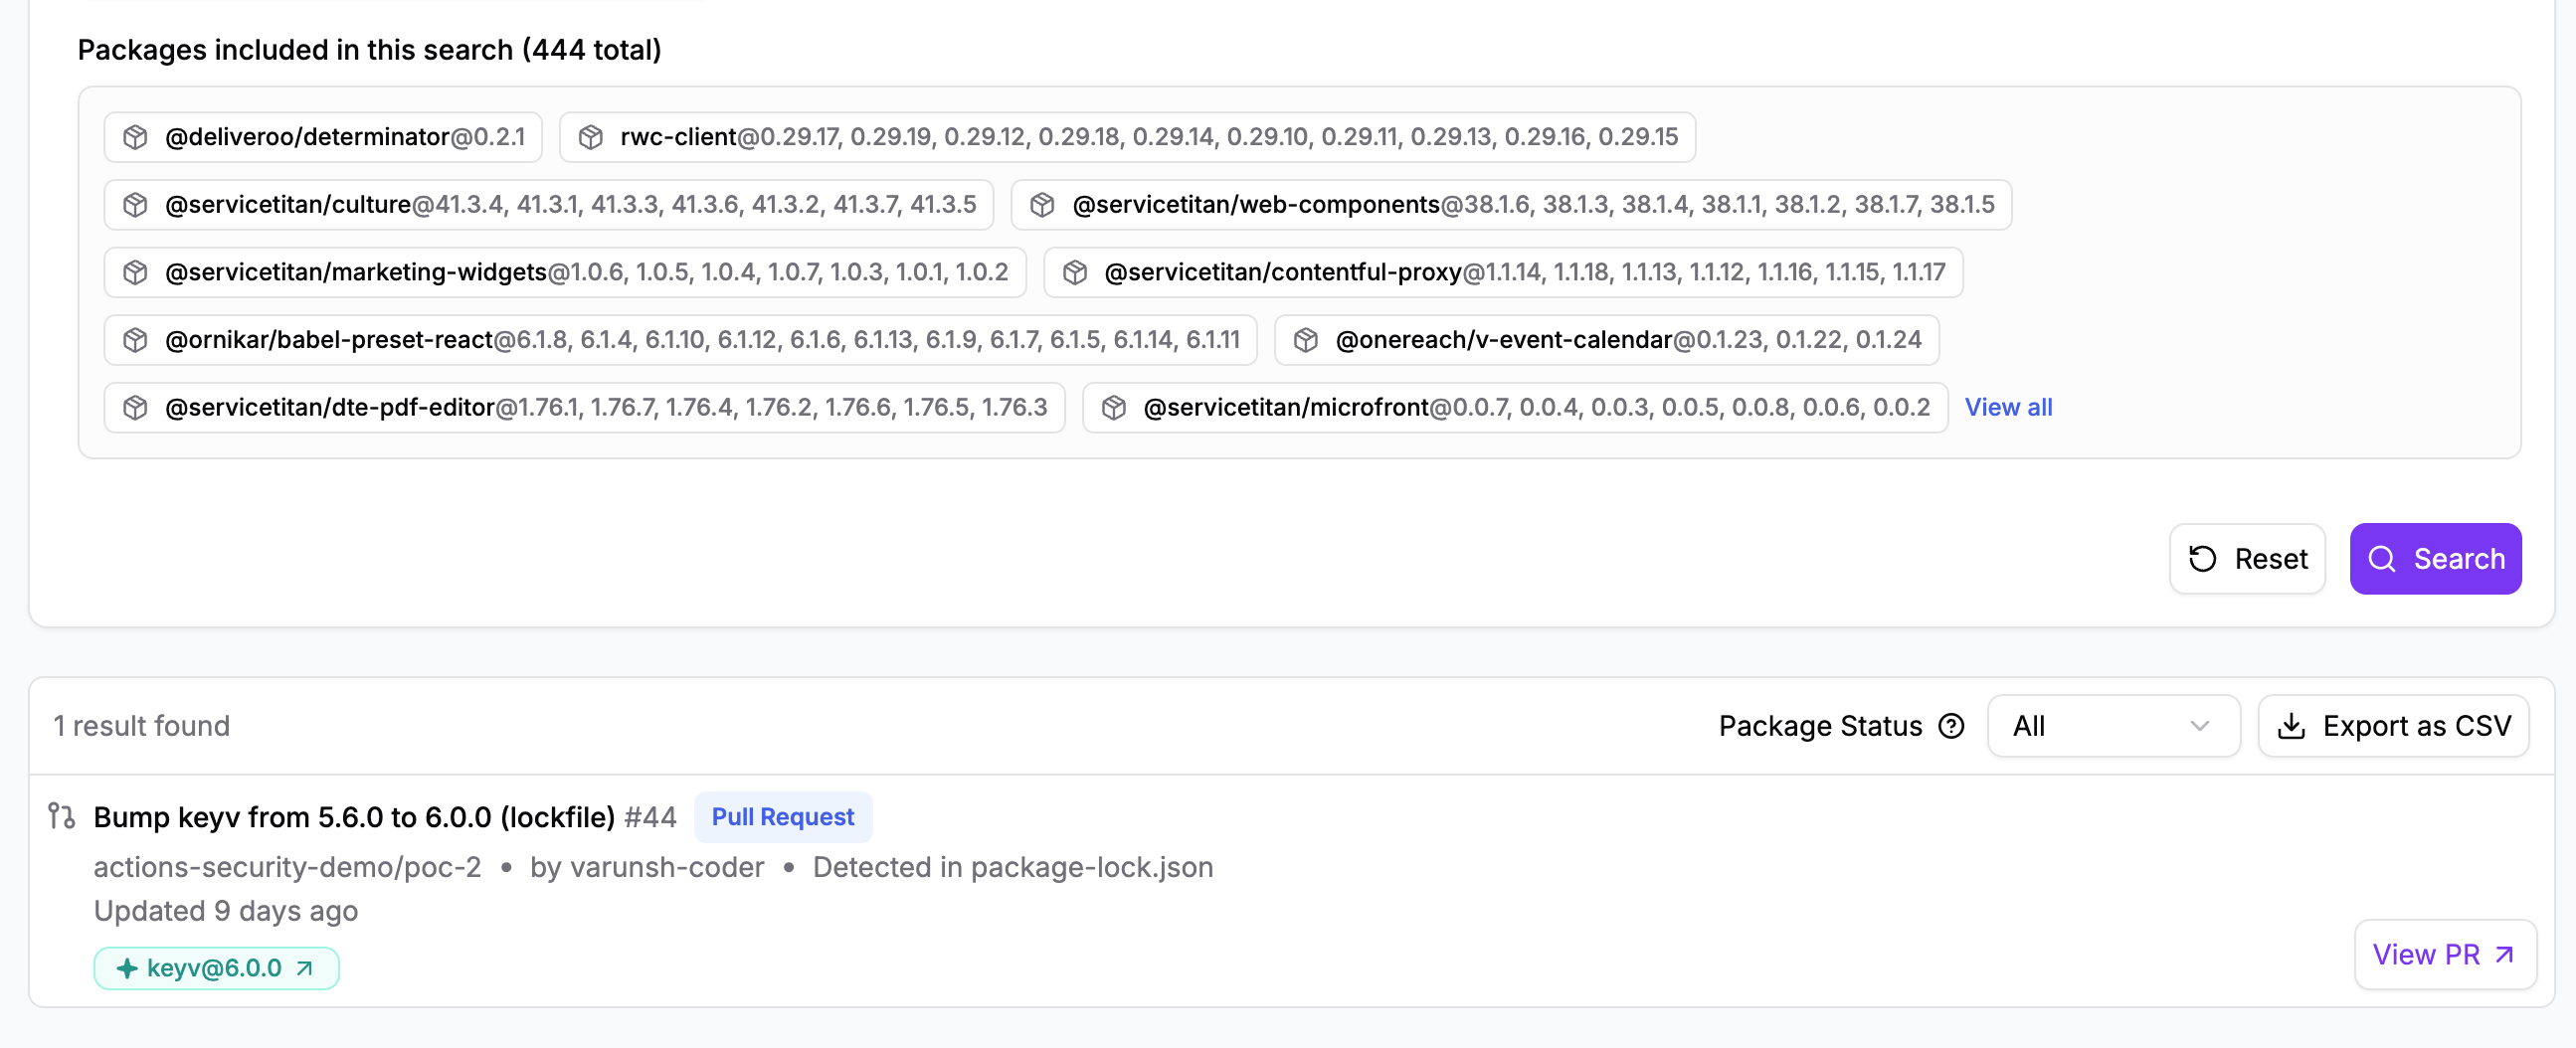Image resolution: width=2576 pixels, height=1048 pixels.
Task: Click the Package Status label
Action: point(1820,726)
